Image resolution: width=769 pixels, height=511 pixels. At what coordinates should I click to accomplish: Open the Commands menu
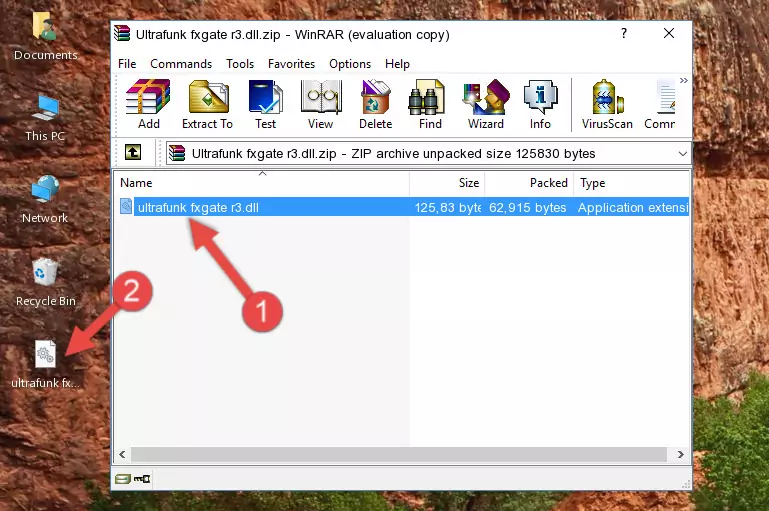click(181, 64)
